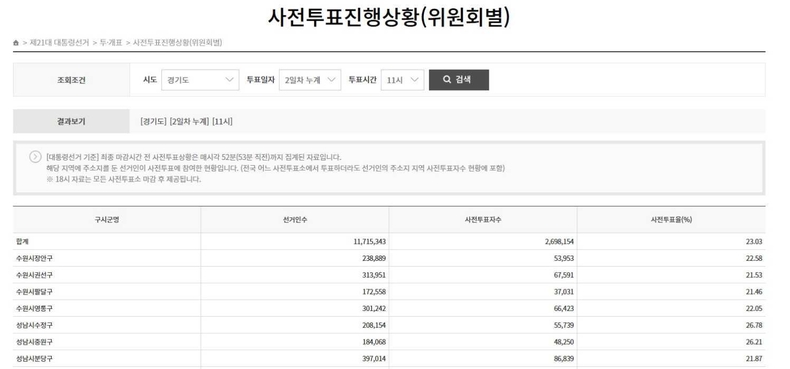Click the circled arrow icon in notice box

(x=35, y=157)
